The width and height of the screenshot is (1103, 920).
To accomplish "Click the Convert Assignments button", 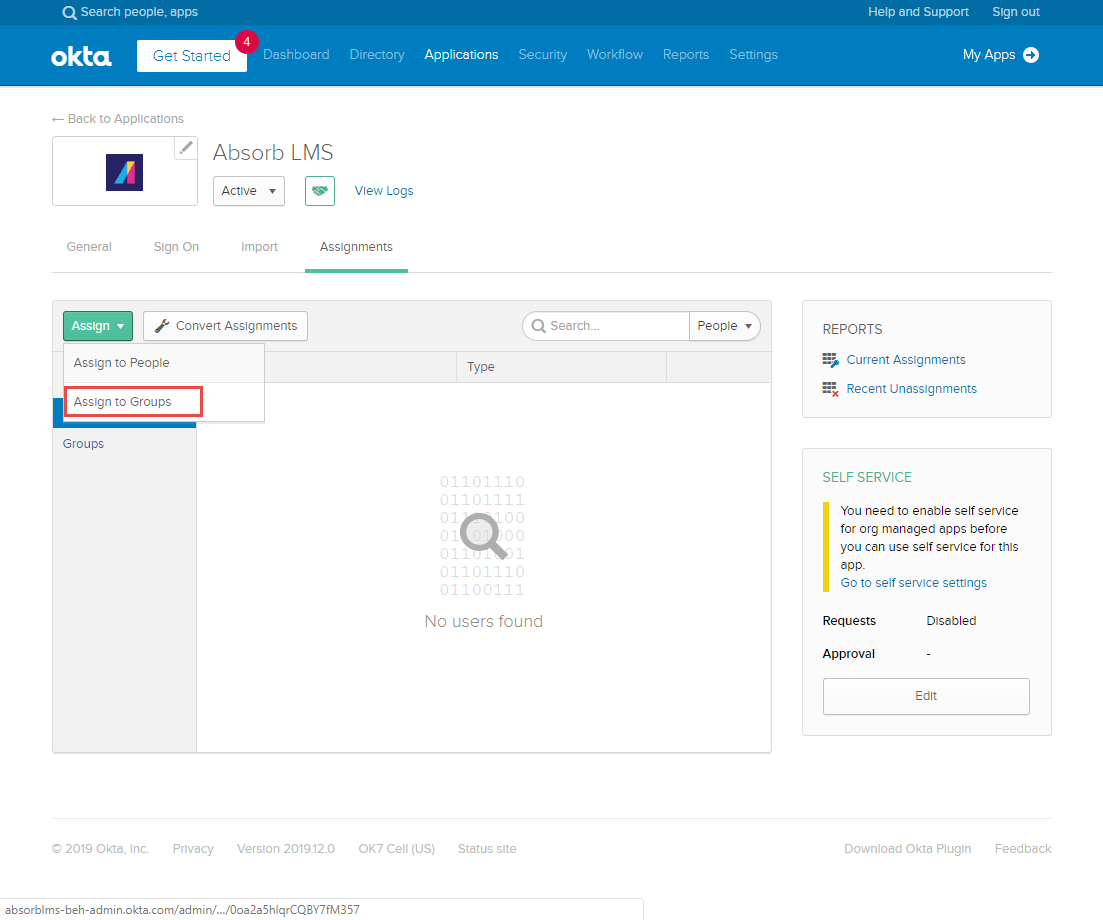I will point(226,326).
